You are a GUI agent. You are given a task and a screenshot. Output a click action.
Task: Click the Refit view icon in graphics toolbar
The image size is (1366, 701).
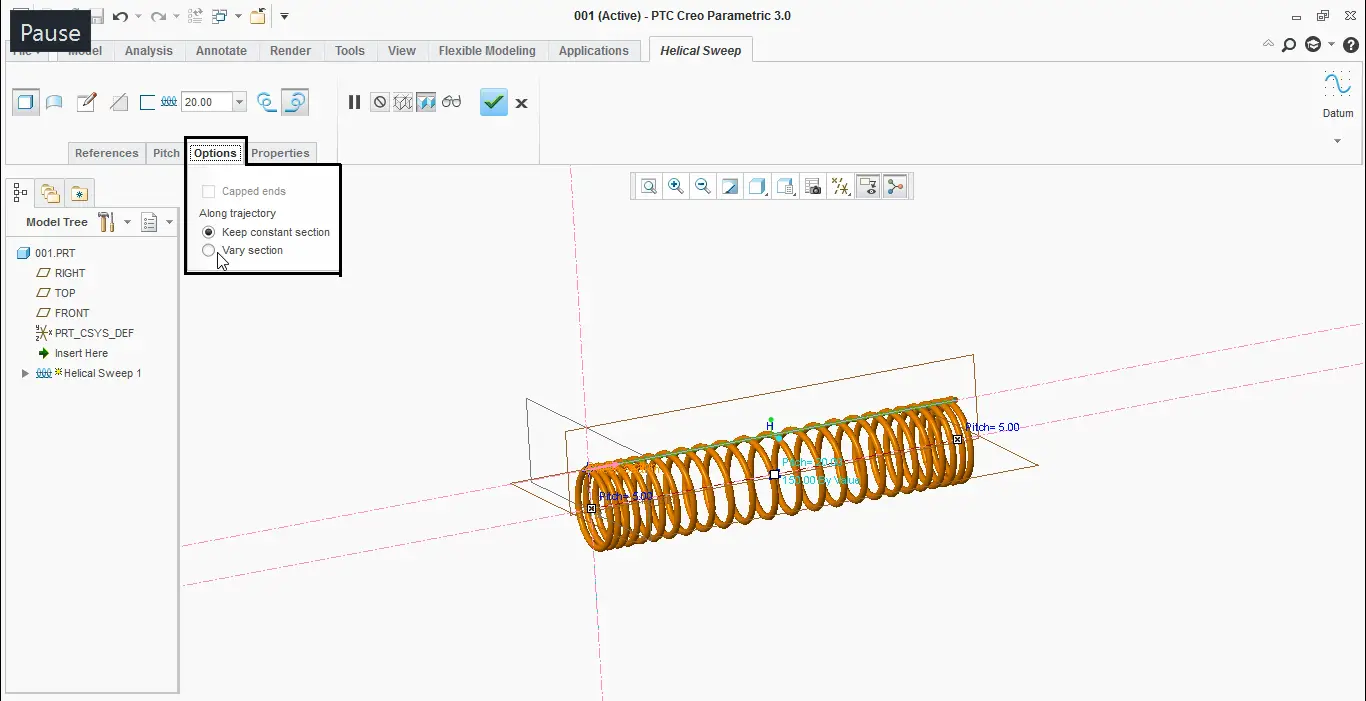648,186
